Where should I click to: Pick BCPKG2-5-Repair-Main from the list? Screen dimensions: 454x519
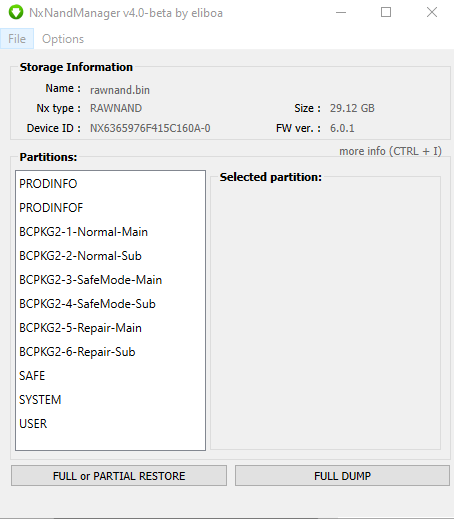tap(110, 328)
